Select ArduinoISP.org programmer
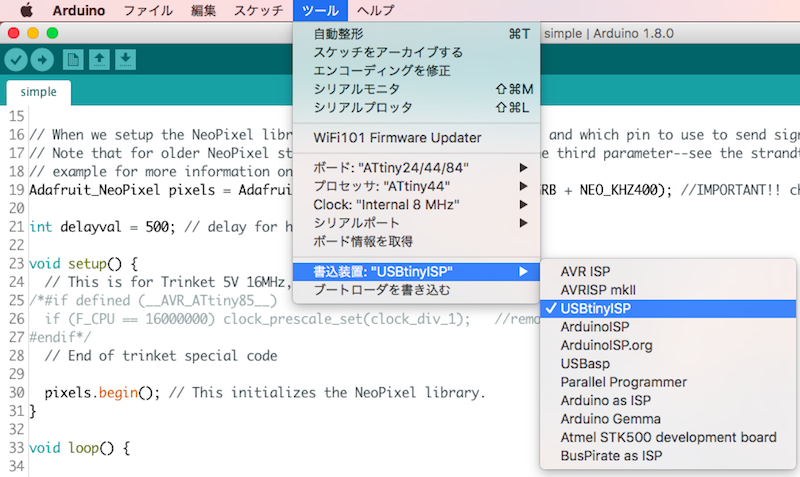This screenshot has width=800, height=477. point(668,345)
